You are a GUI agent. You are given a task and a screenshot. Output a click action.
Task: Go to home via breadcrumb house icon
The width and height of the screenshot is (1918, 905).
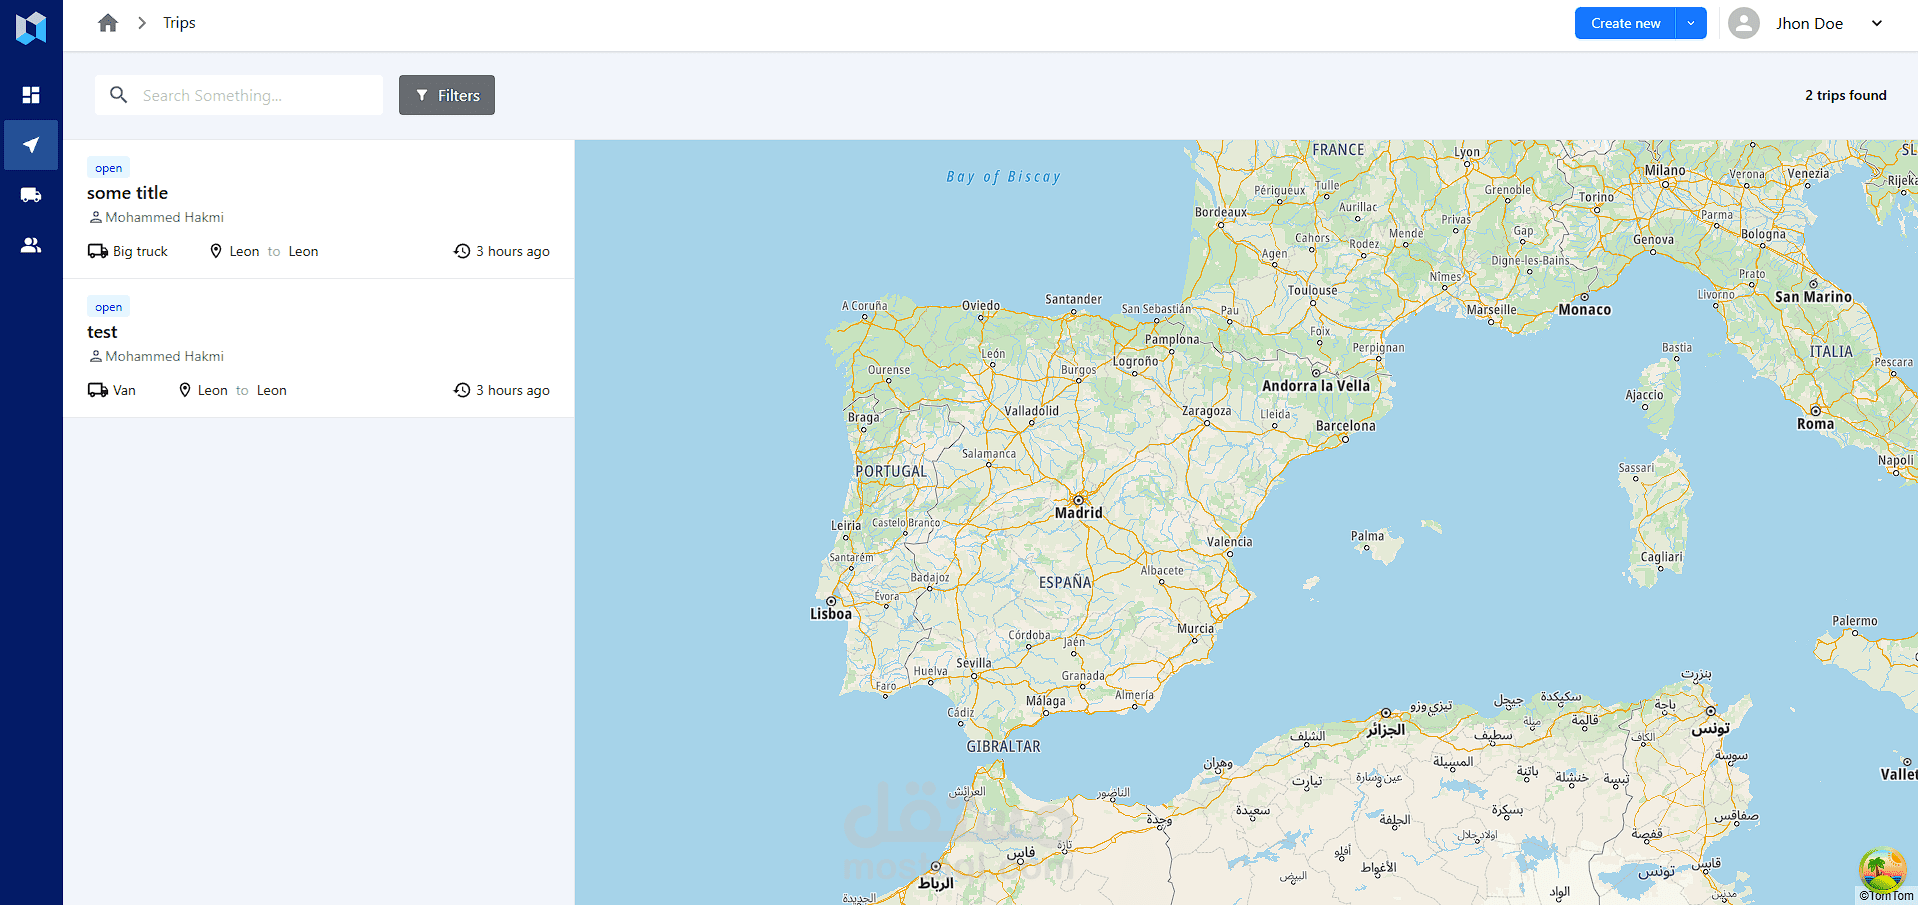[108, 23]
